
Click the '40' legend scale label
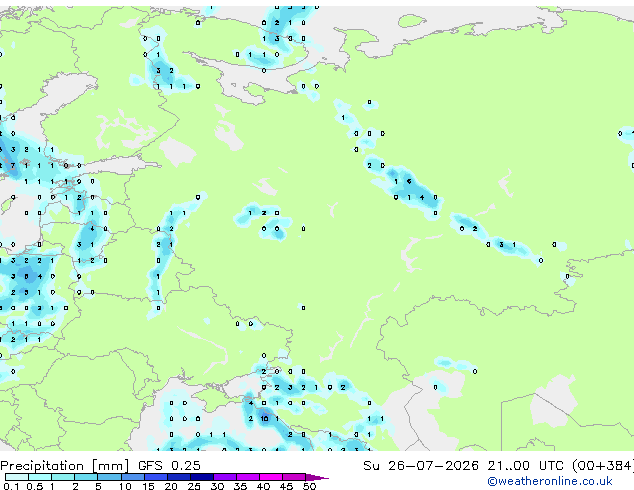[263, 486]
